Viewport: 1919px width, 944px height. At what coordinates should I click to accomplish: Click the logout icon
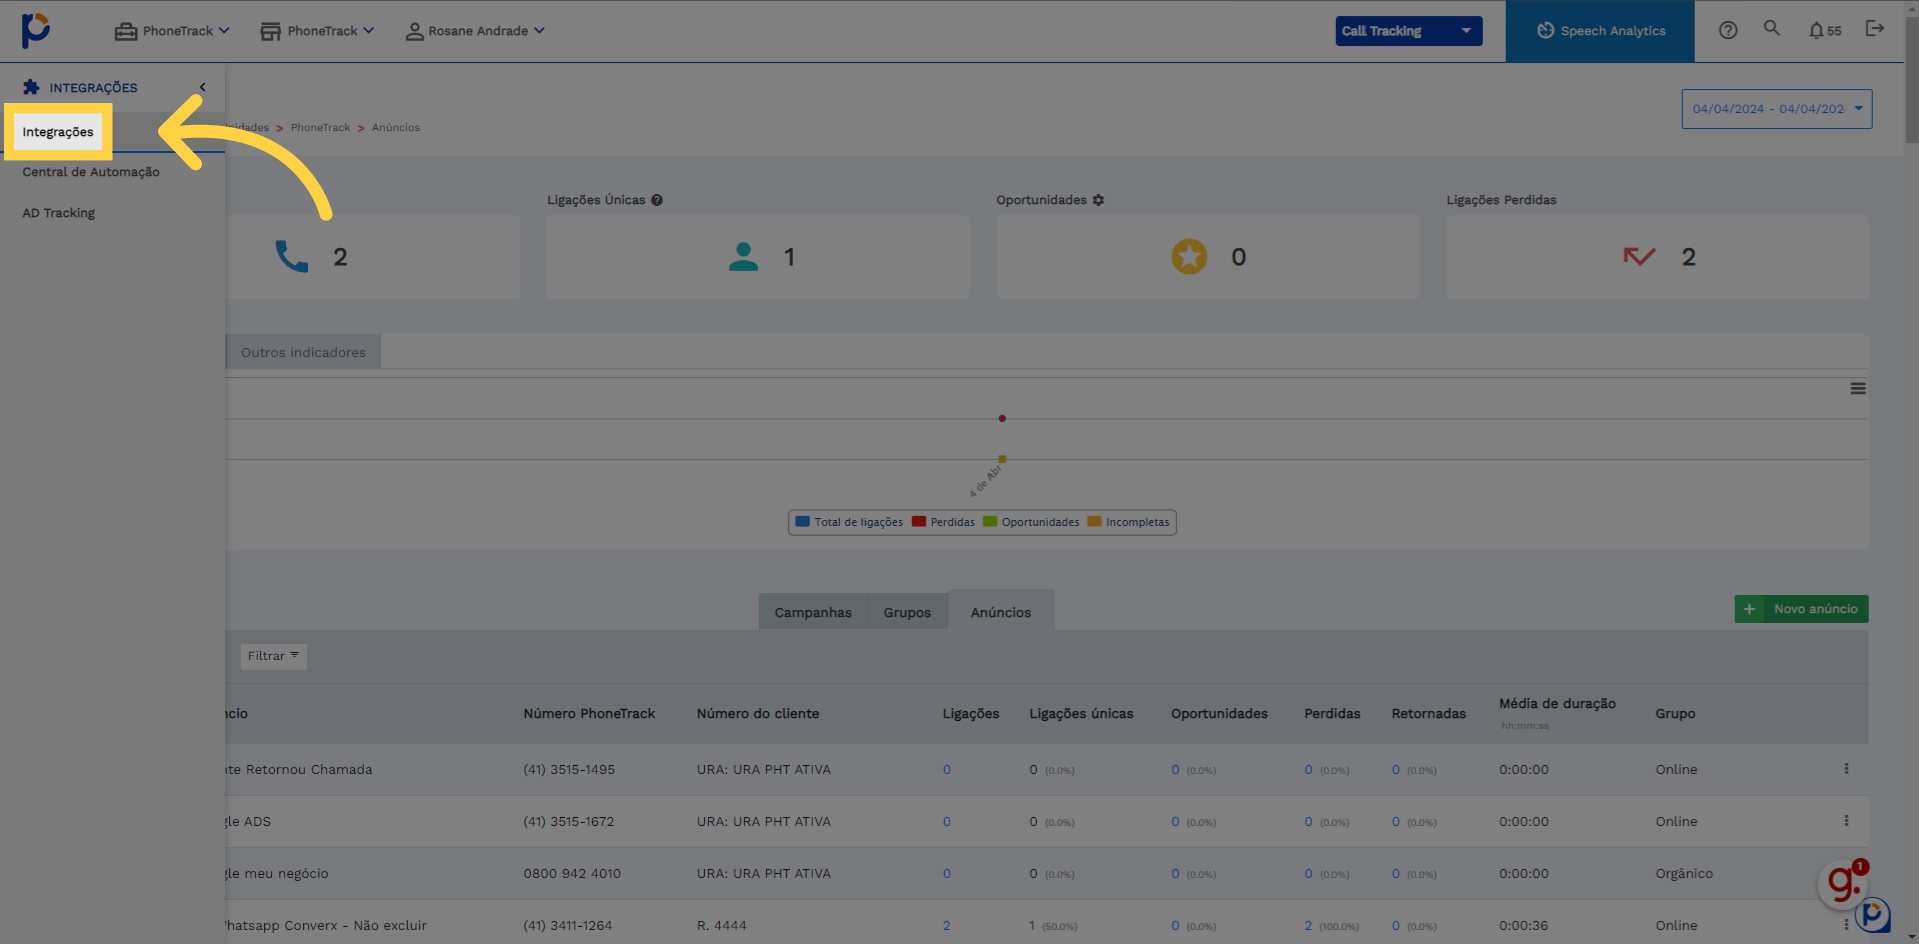[1875, 28]
